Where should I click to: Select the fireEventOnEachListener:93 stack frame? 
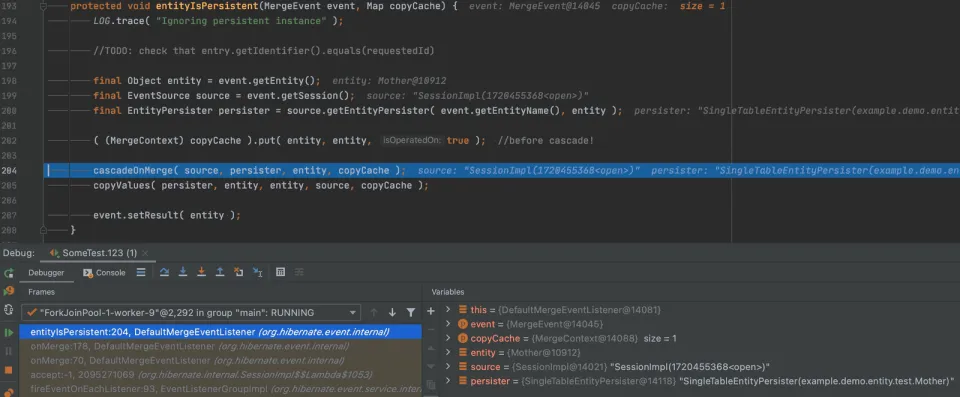(220, 388)
